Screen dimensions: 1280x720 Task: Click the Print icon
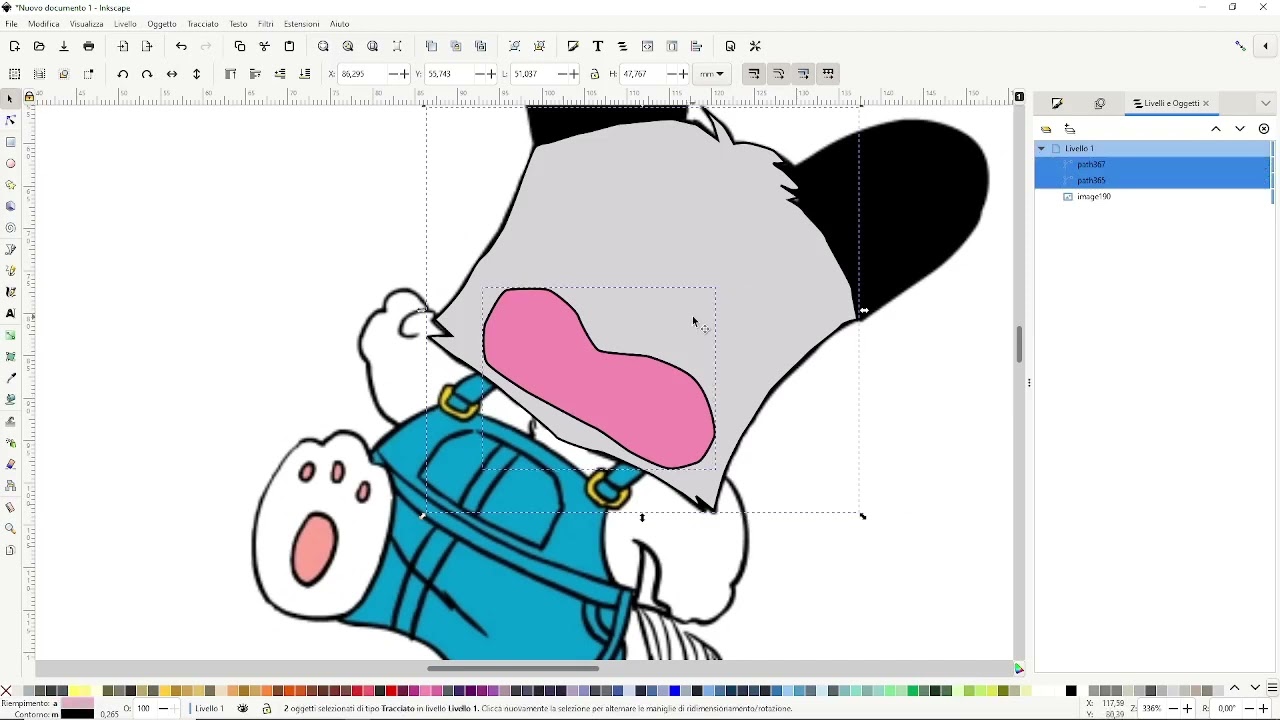point(89,47)
